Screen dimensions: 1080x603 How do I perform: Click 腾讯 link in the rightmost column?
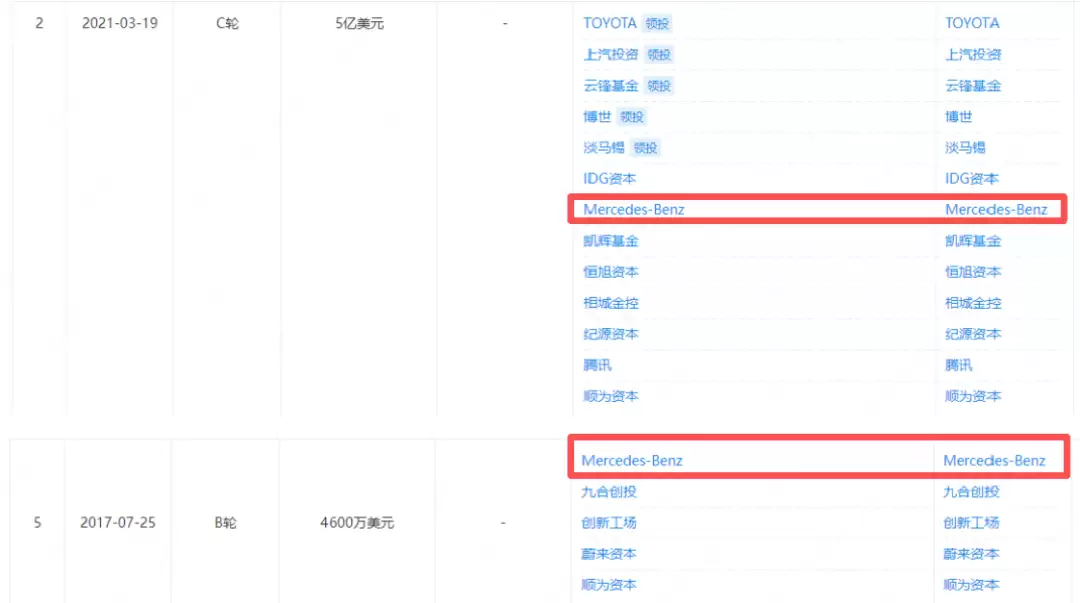click(959, 365)
